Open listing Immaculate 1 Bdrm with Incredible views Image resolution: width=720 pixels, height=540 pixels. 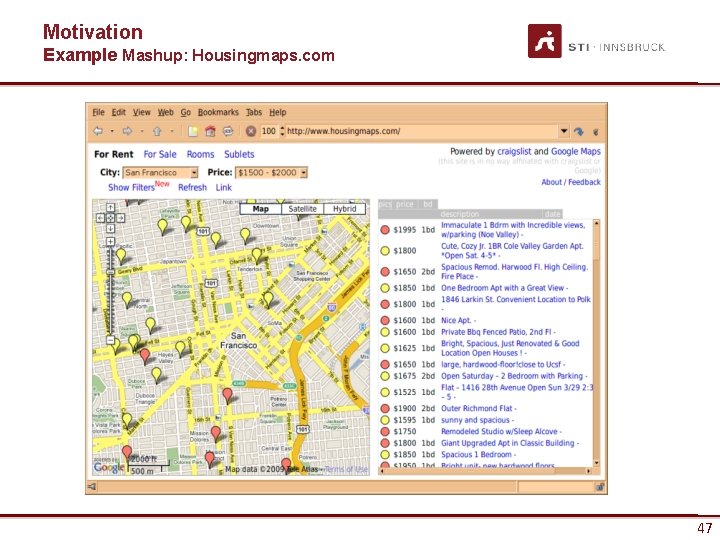513,230
